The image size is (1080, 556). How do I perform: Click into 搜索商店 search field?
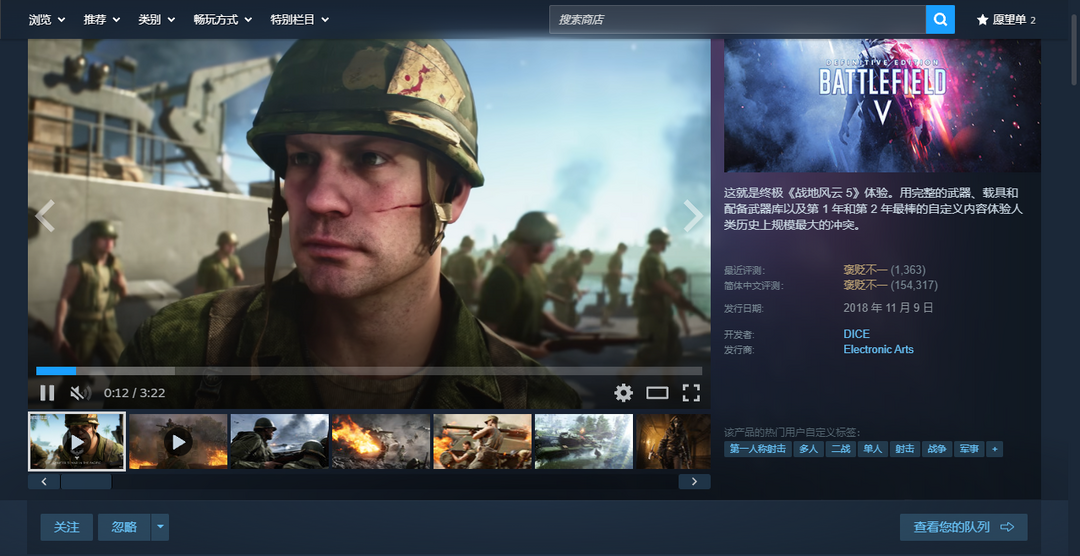click(737, 19)
